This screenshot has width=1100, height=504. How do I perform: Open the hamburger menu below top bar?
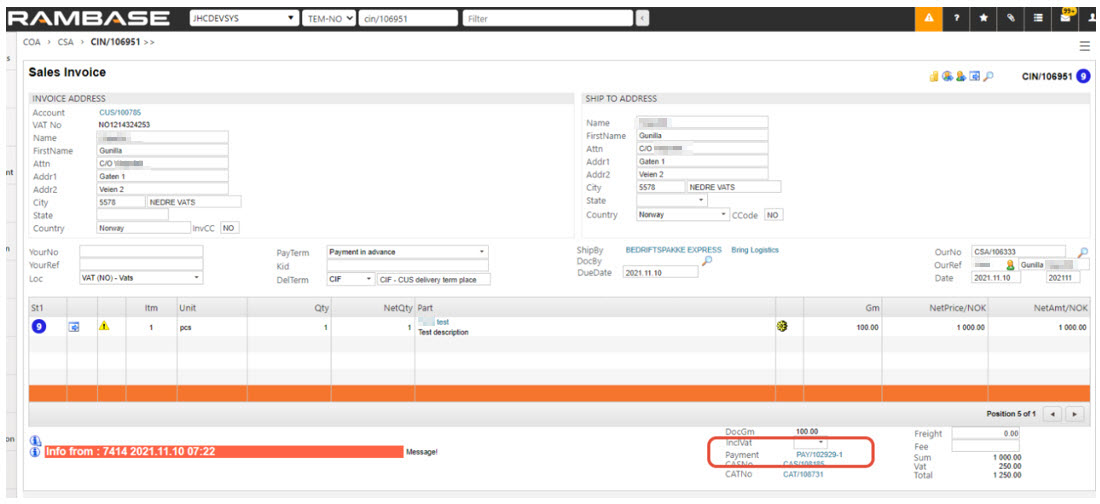[1085, 46]
